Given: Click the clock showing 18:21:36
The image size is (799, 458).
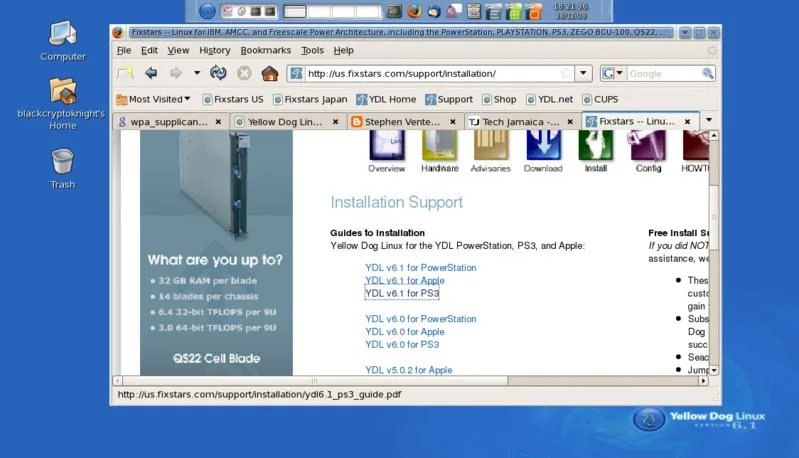Looking at the screenshot, I should 570,6.
